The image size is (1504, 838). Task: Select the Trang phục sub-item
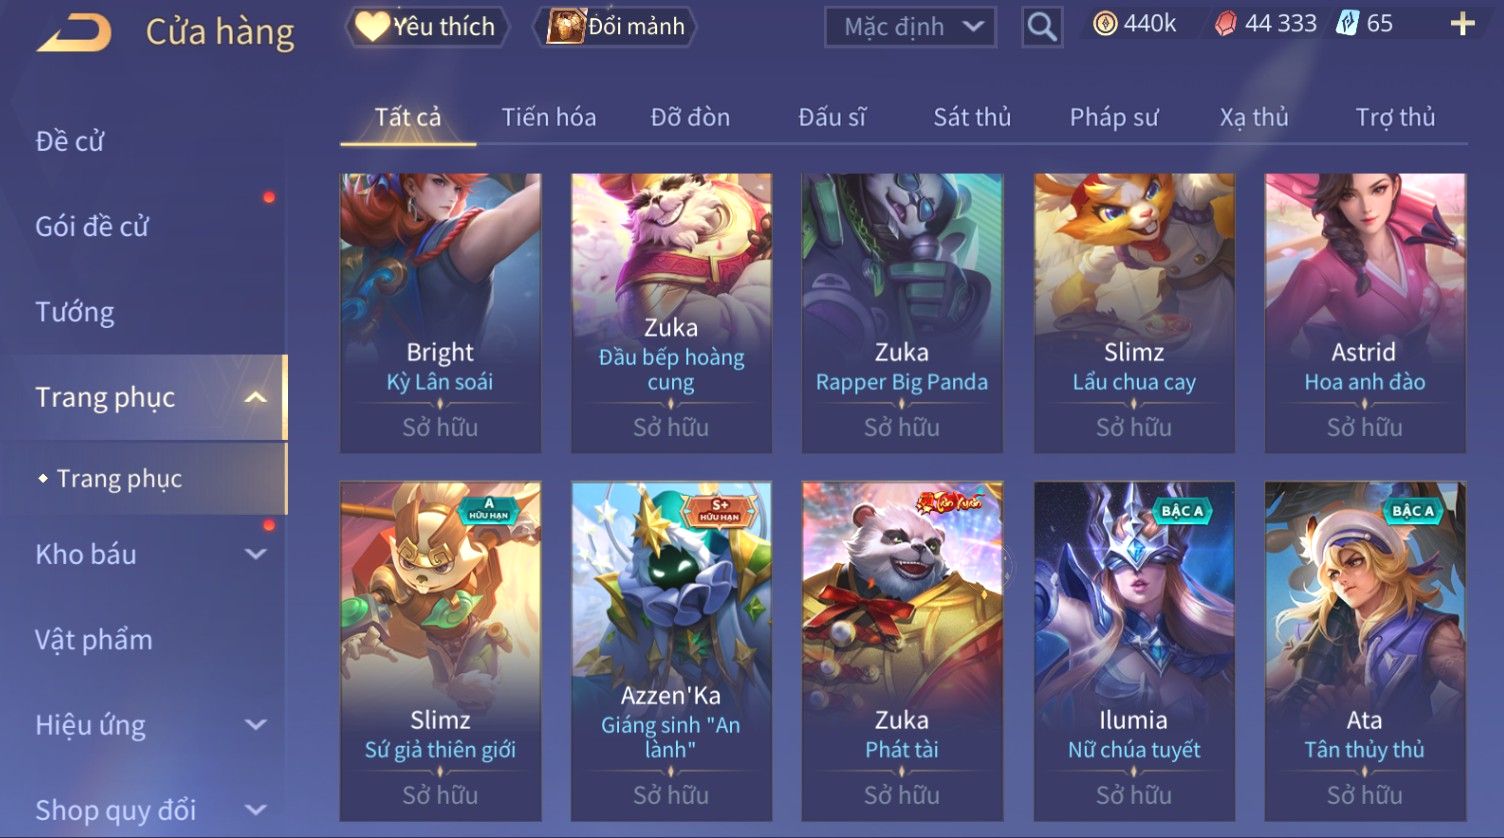pos(119,479)
